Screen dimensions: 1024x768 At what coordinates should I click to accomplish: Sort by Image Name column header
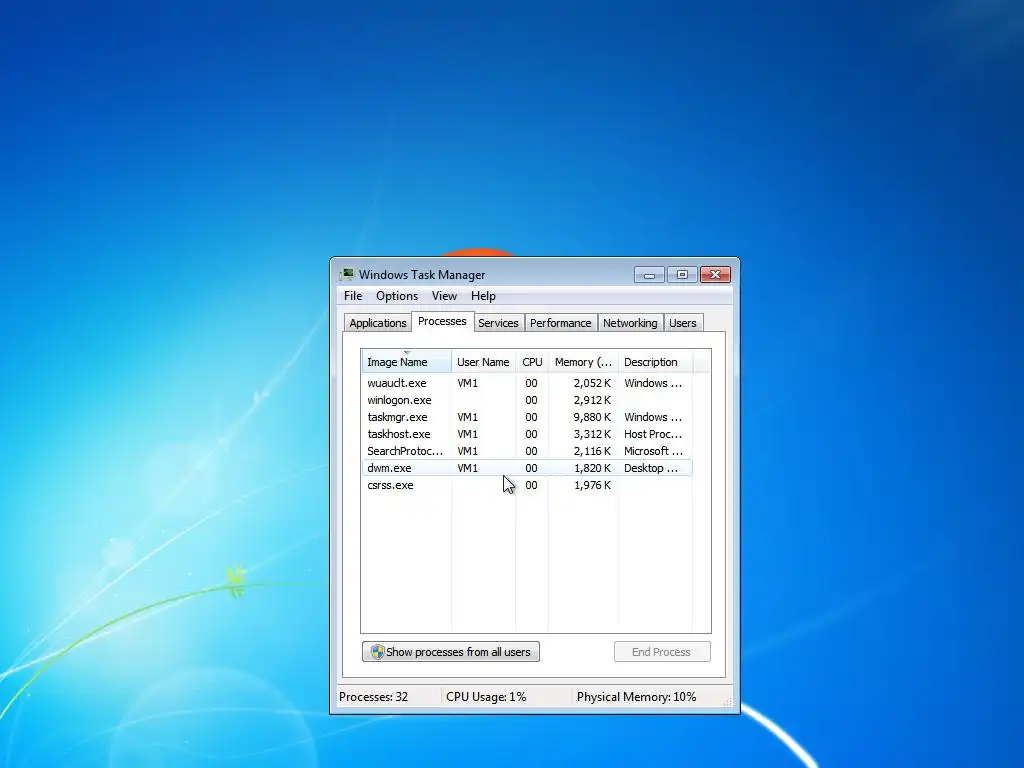(406, 362)
